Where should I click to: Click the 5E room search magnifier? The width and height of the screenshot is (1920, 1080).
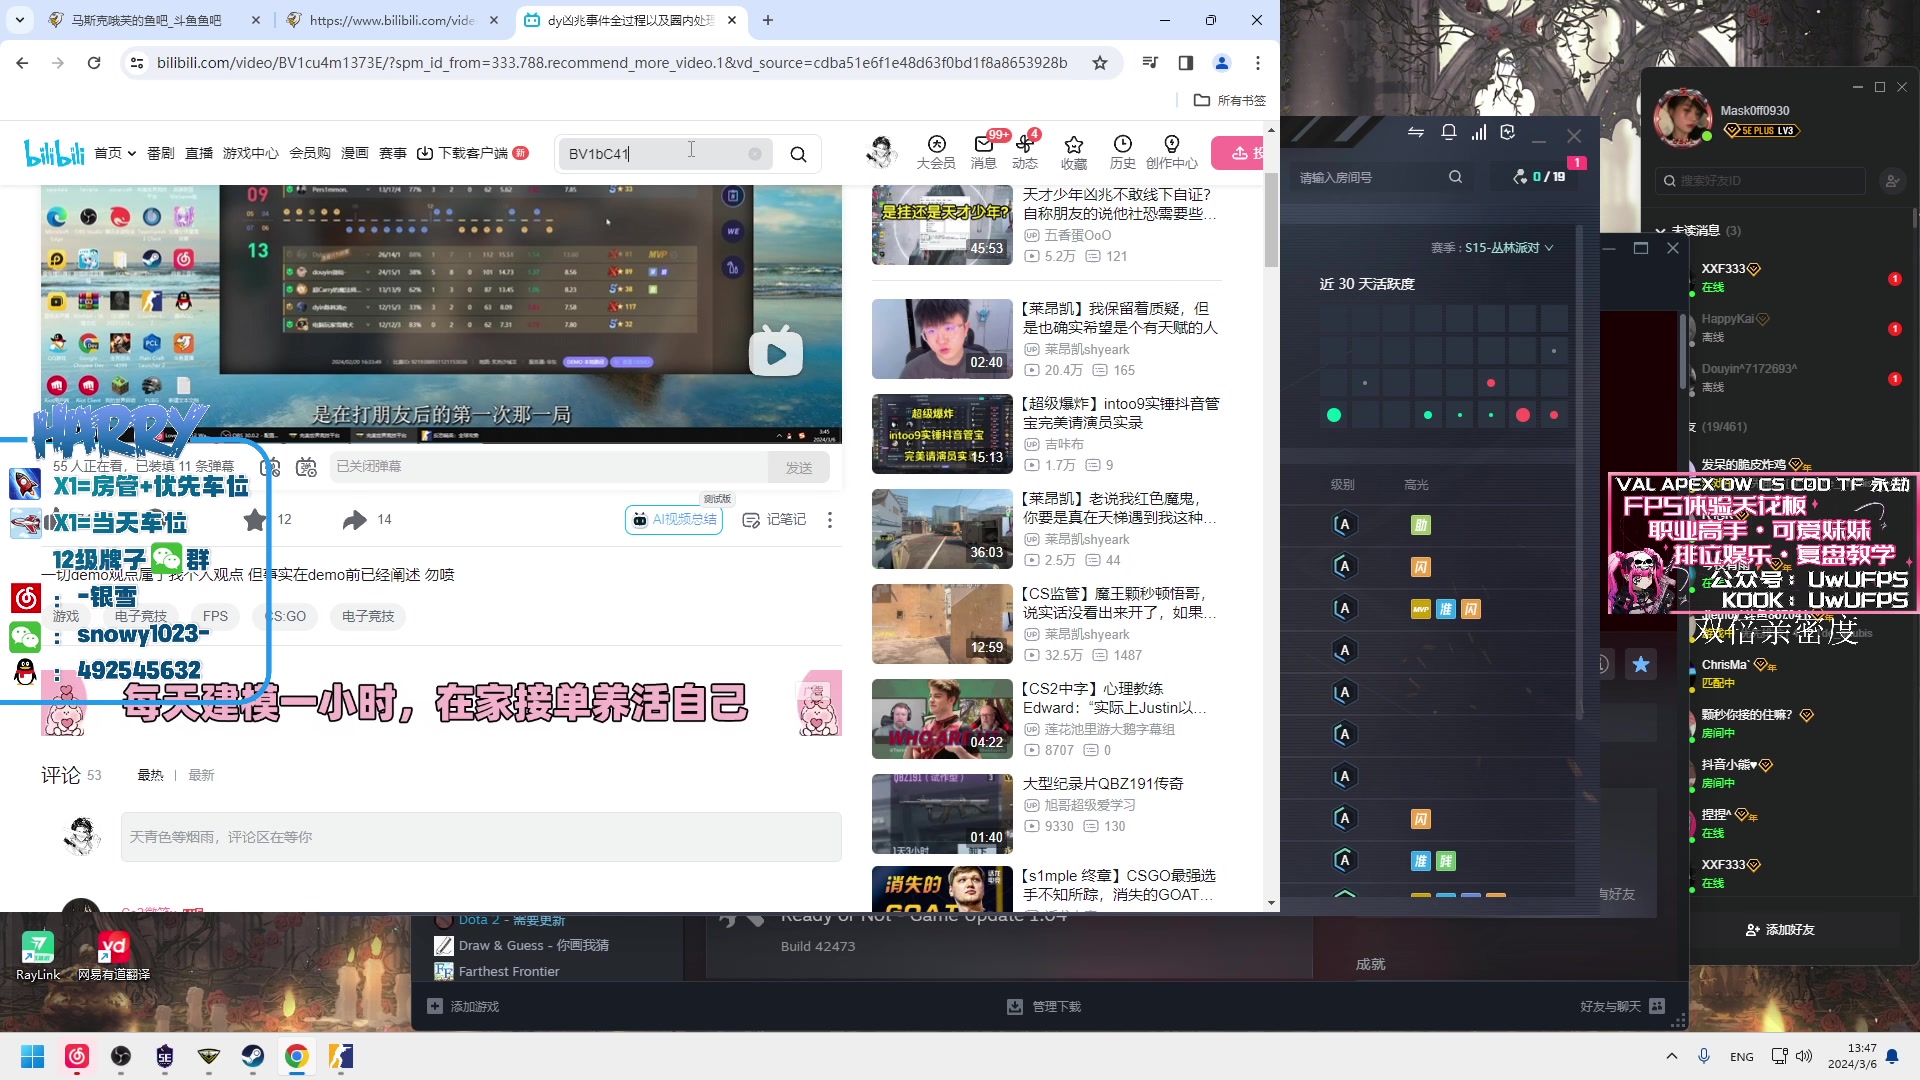pos(1456,177)
